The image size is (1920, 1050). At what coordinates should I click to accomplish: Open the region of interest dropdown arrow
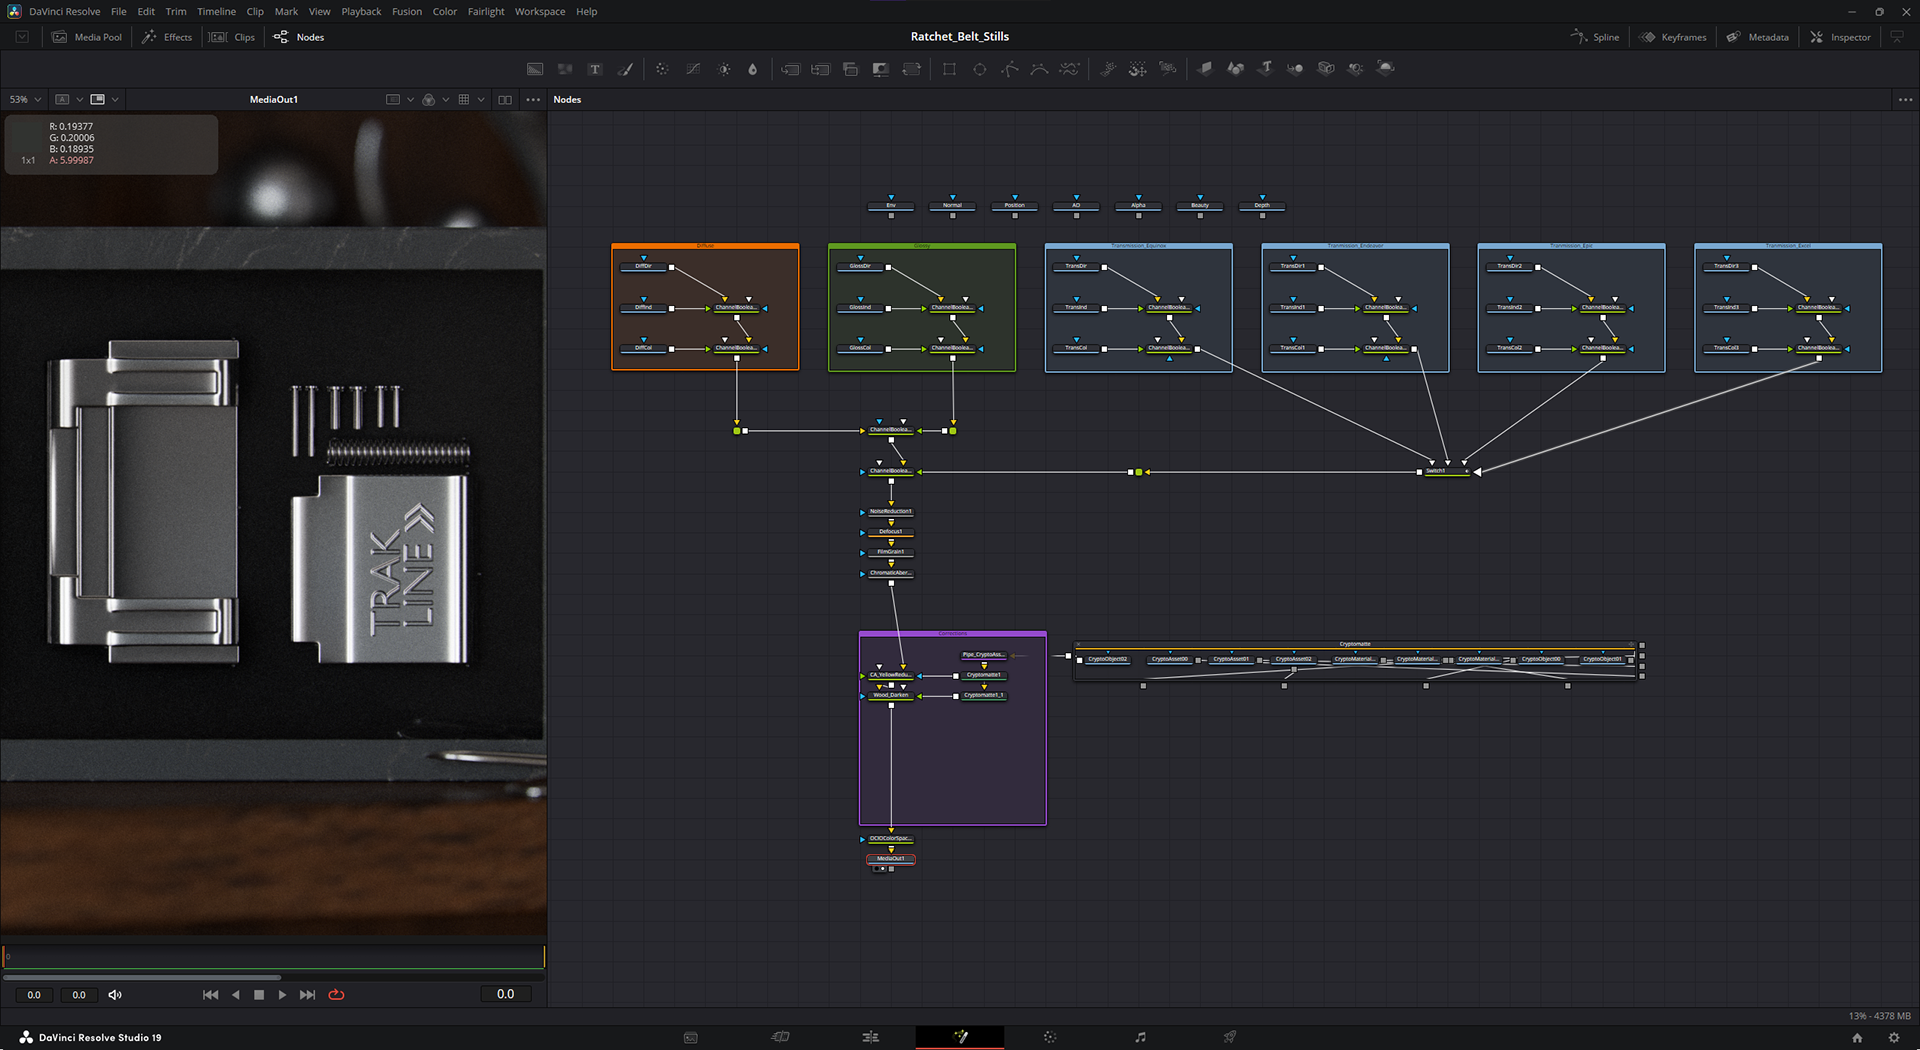[x=410, y=100]
